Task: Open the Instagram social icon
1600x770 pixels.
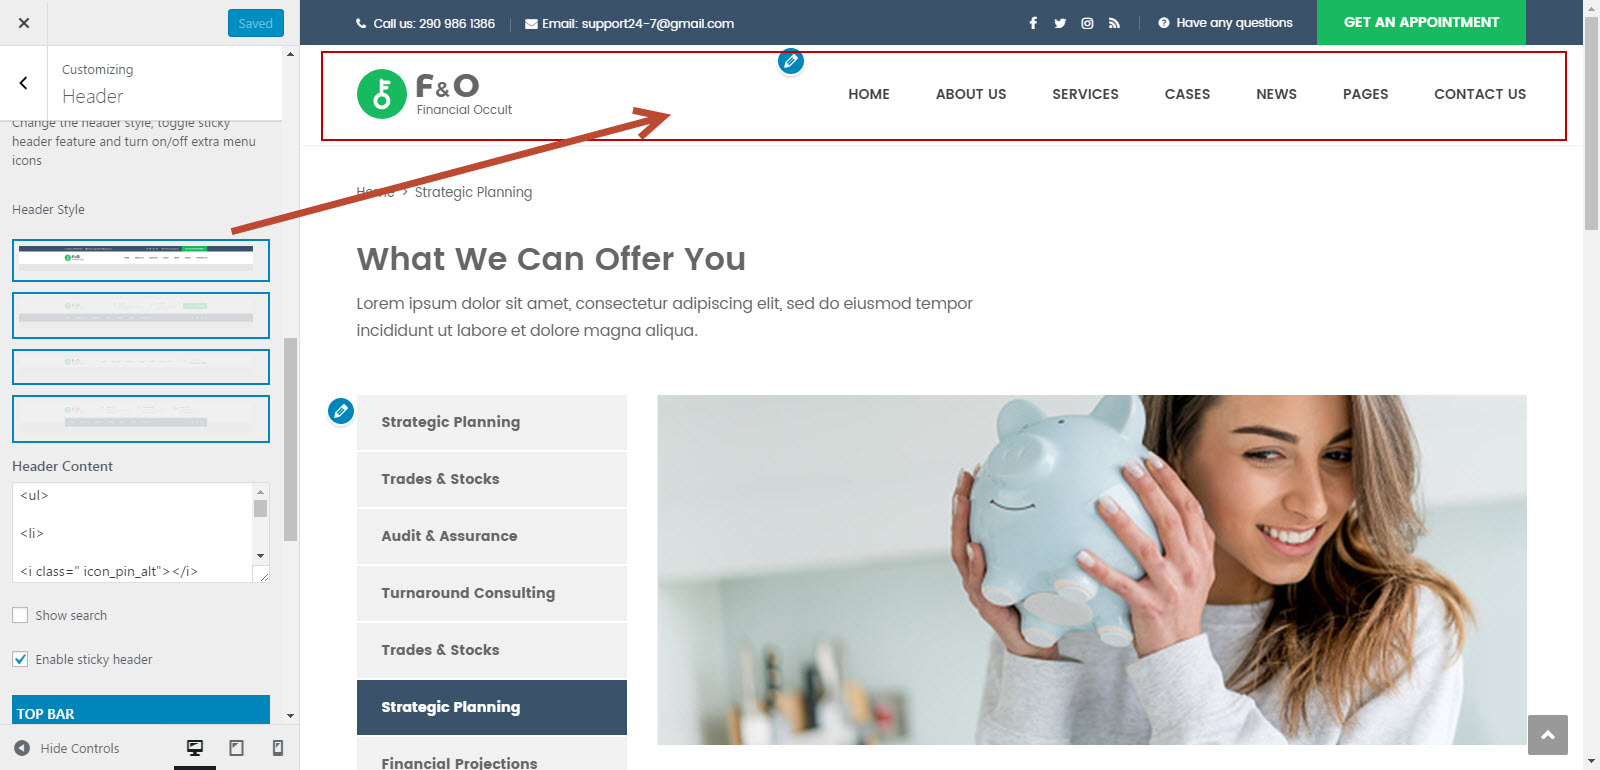Action: tap(1087, 23)
